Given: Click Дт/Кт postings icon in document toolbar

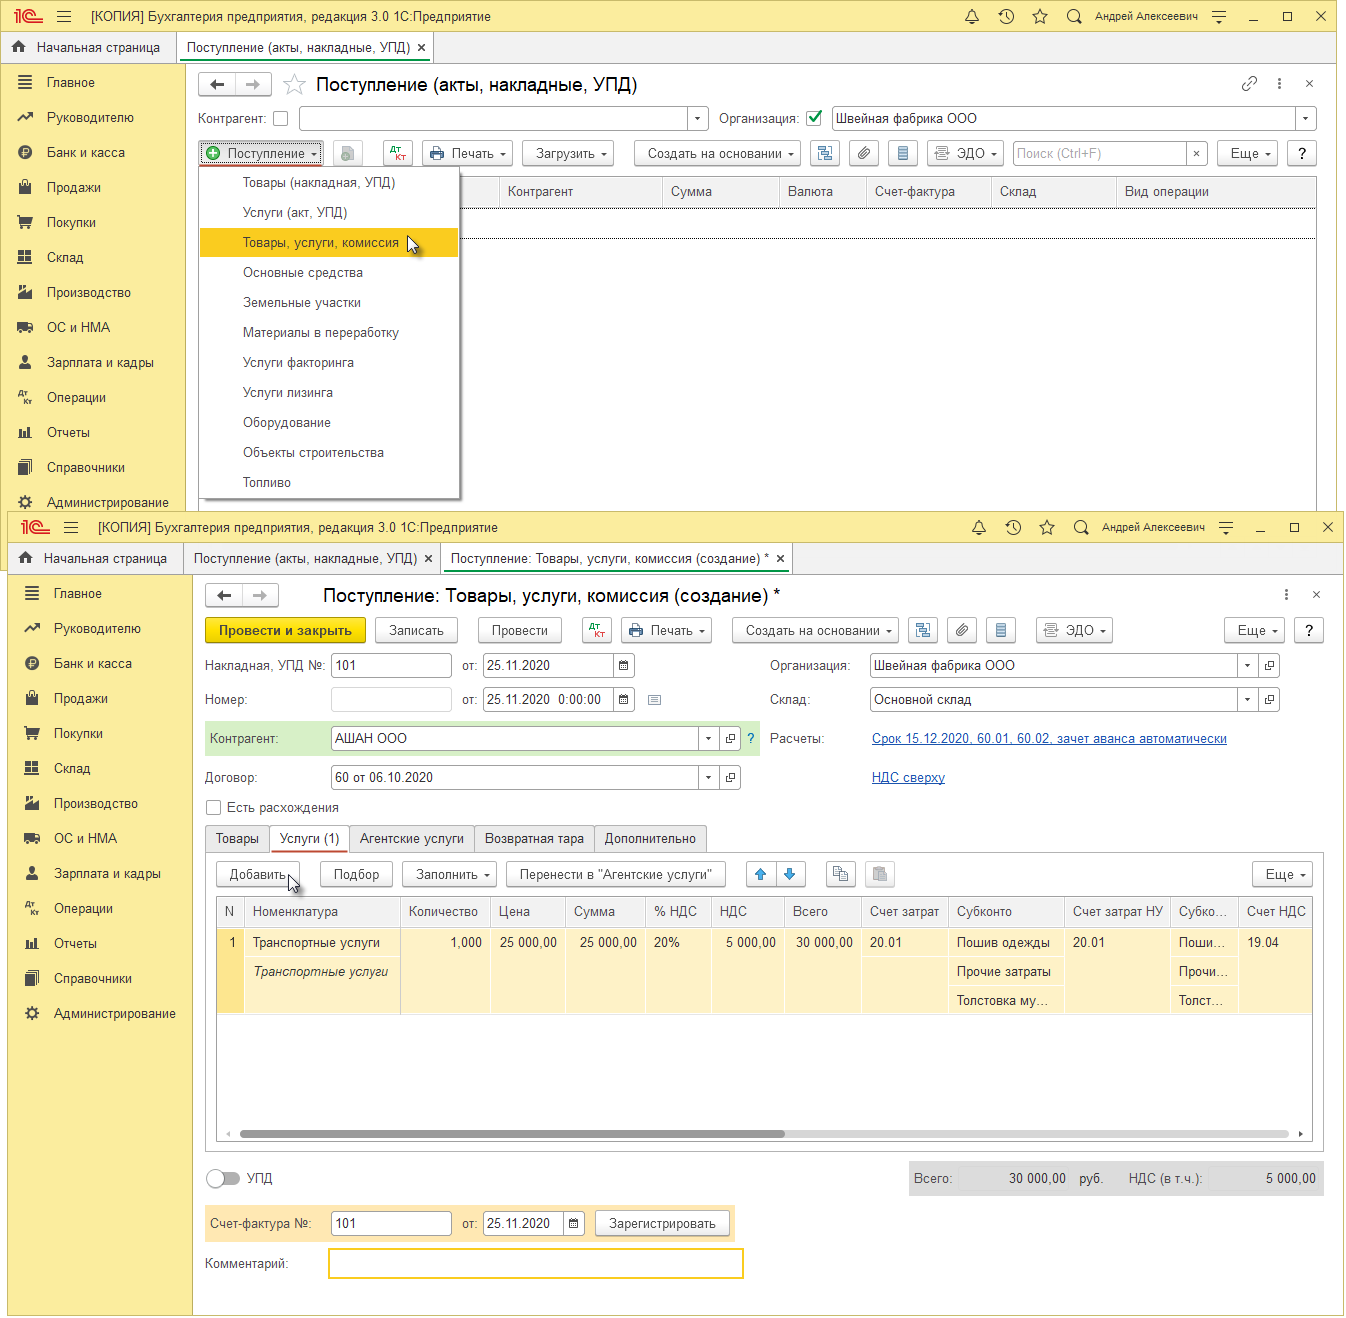Looking at the screenshot, I should coord(597,630).
